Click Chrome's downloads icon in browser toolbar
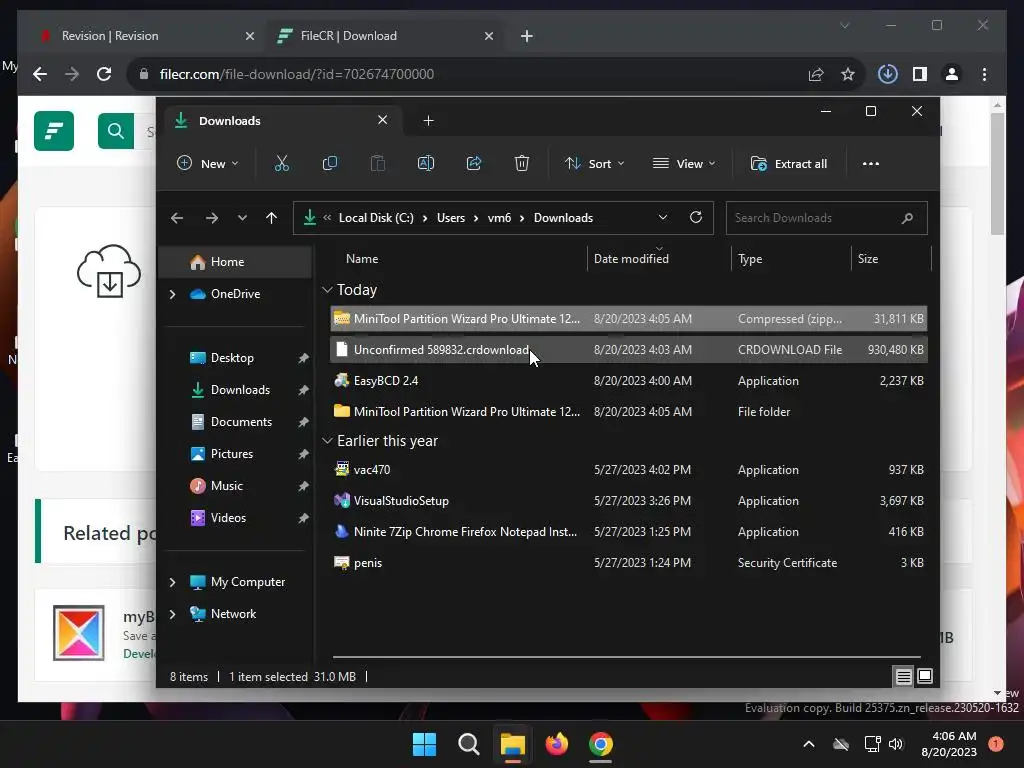Image resolution: width=1024 pixels, height=768 pixels. (x=888, y=74)
